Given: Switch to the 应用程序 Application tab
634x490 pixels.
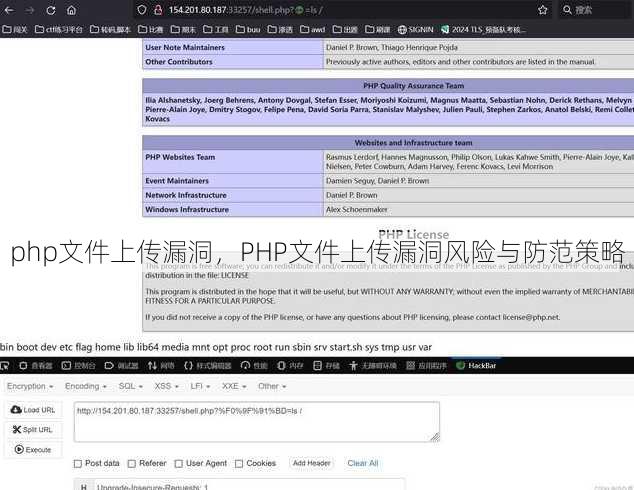Looking at the screenshot, I should tap(426, 366).
